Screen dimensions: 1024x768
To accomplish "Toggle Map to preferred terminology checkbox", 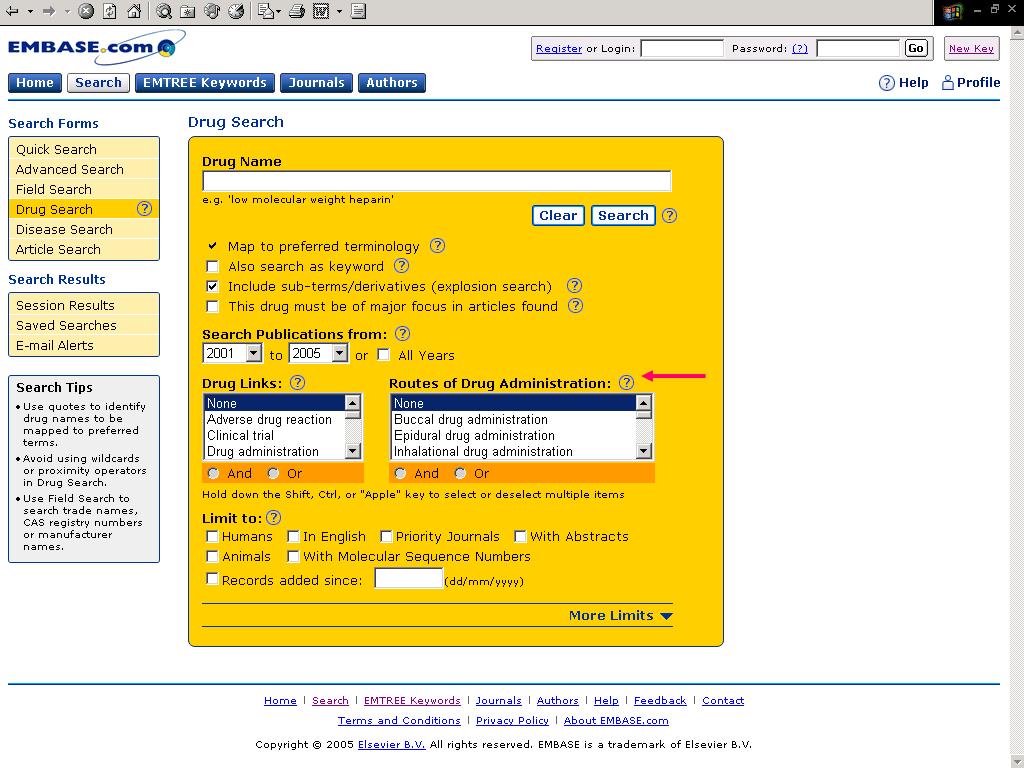I will click(x=212, y=246).
